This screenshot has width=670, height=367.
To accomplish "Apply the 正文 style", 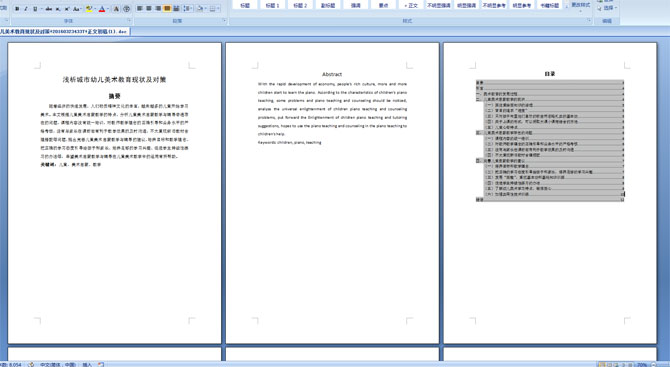I will point(411,5).
